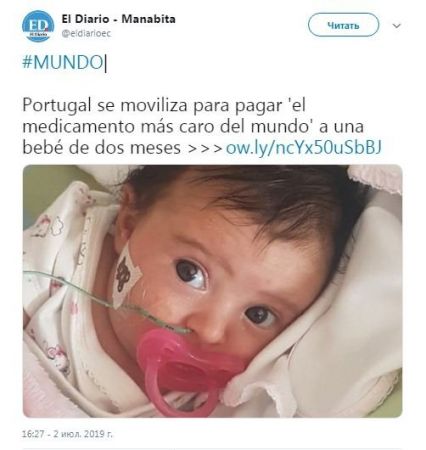Open the El Diario - Manabita profile name
Screen dimensions: 426x450
point(118,19)
